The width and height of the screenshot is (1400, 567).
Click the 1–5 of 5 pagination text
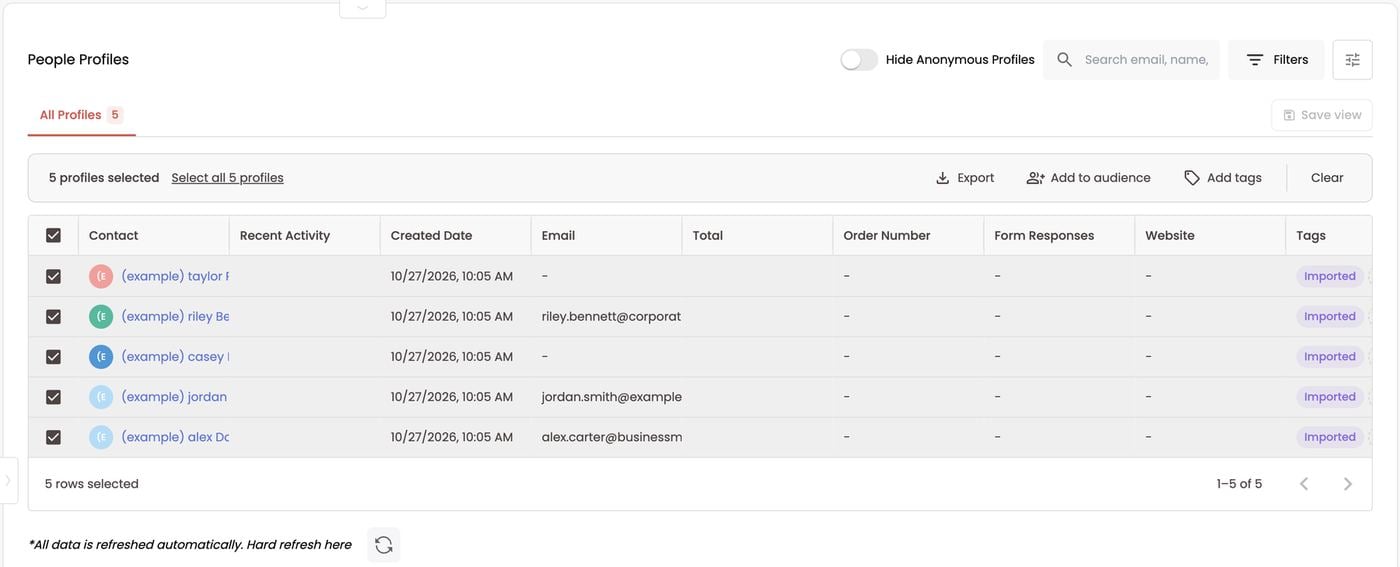pos(1239,484)
